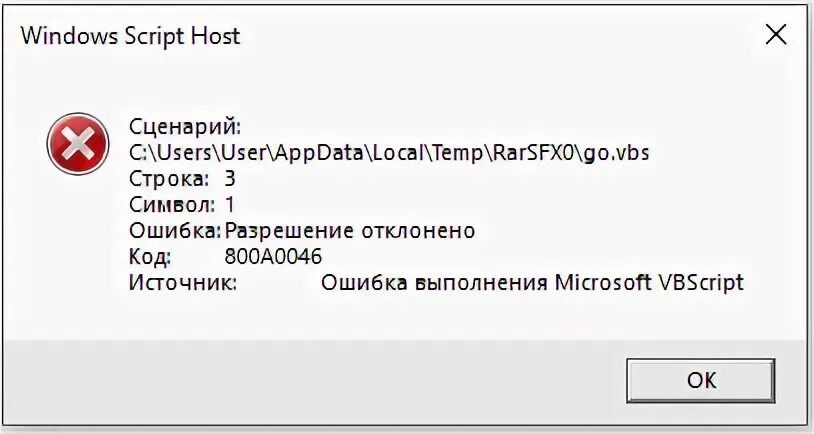Click the Сценарий label
Viewport: 814px width, 434px height.
pos(185,127)
